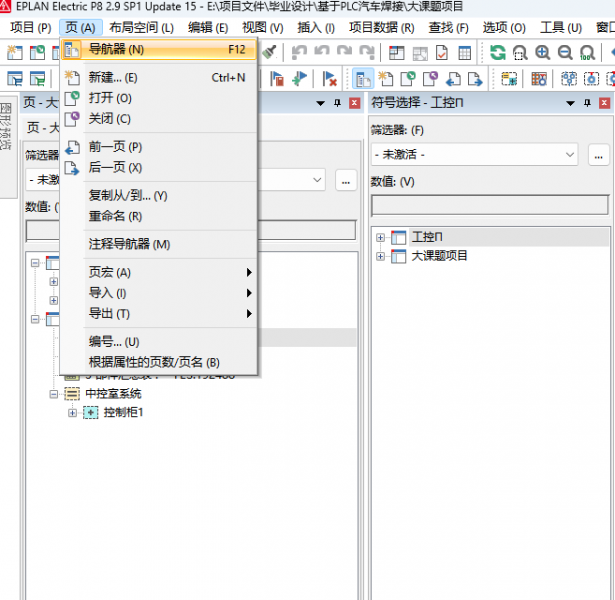Choose 关闭 (C) from the page menu

(159, 118)
